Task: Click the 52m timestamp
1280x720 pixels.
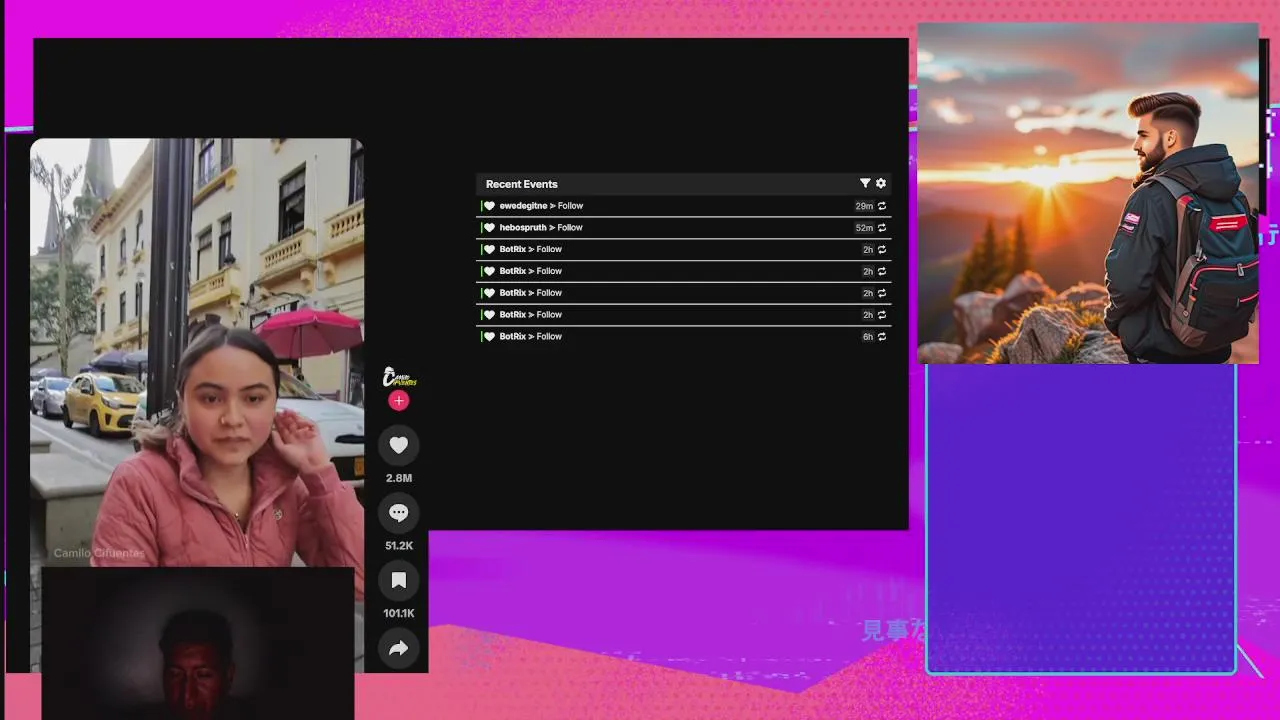Action: tap(864, 228)
